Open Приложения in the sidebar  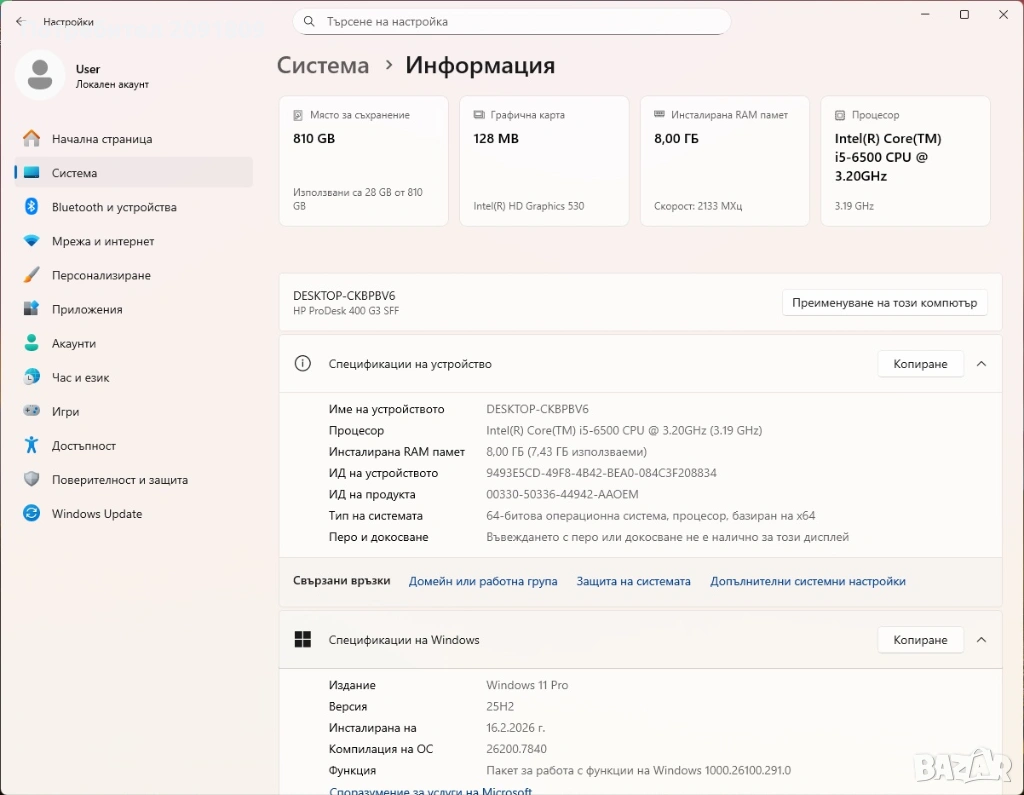[87, 309]
